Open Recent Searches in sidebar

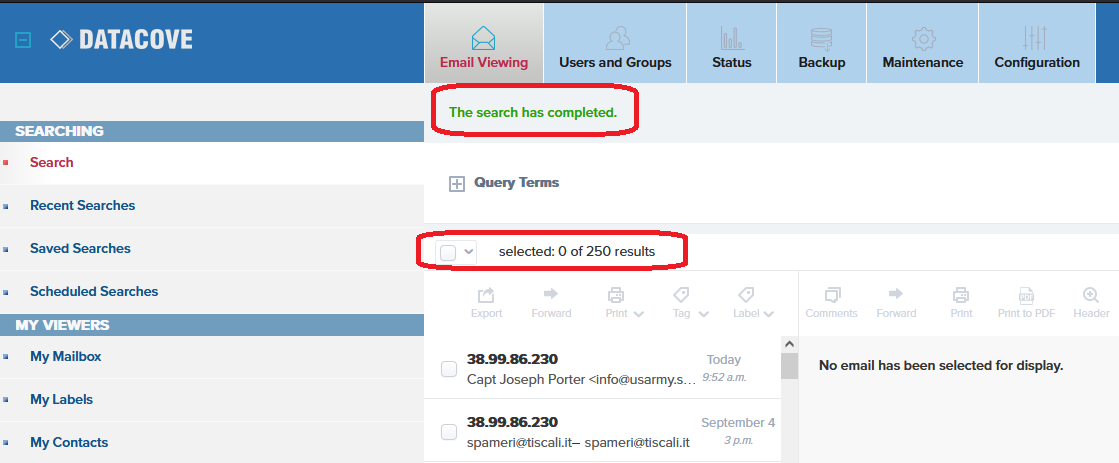(82, 205)
